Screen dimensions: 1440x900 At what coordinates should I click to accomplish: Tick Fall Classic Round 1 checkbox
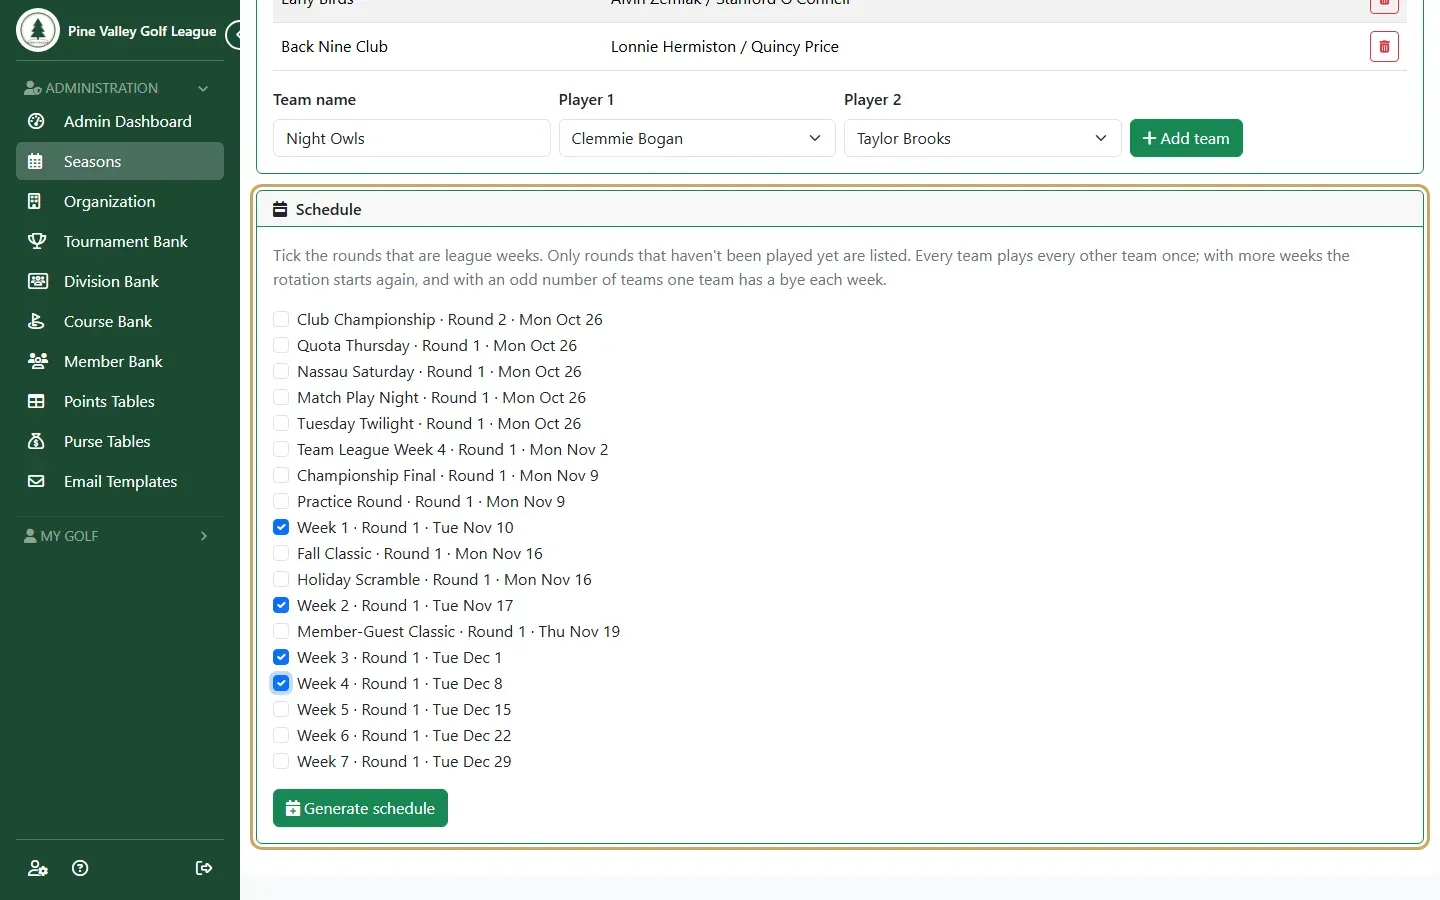pos(281,553)
